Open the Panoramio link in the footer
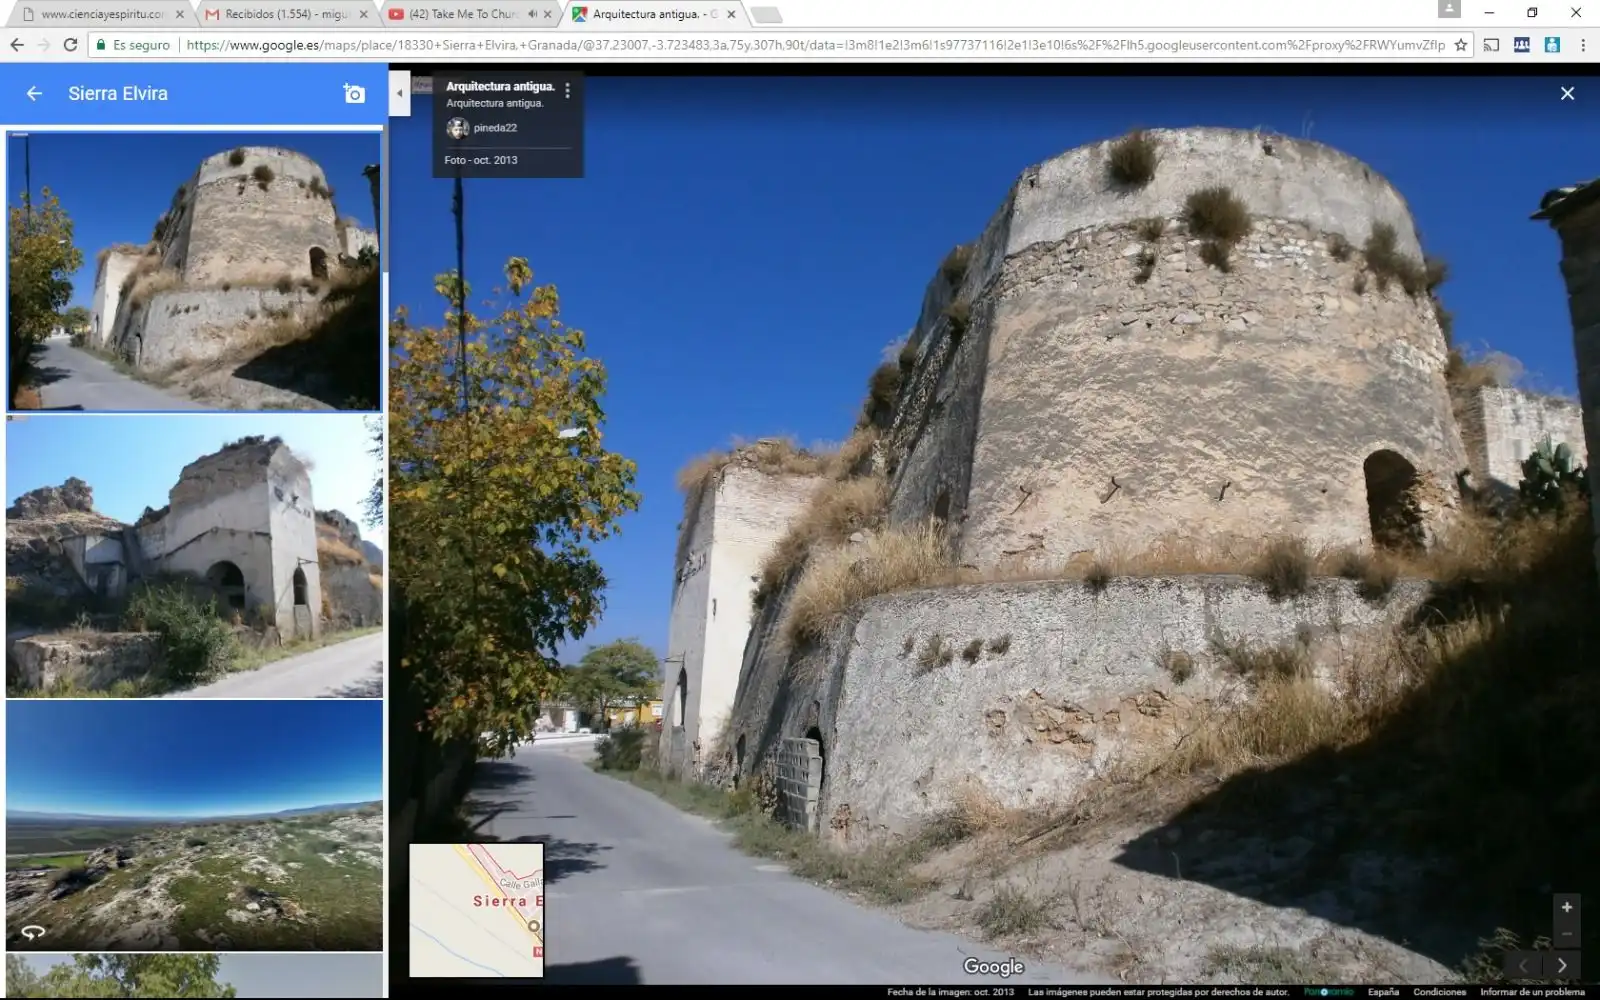The height and width of the screenshot is (1000, 1600). pyautogui.click(x=1328, y=992)
